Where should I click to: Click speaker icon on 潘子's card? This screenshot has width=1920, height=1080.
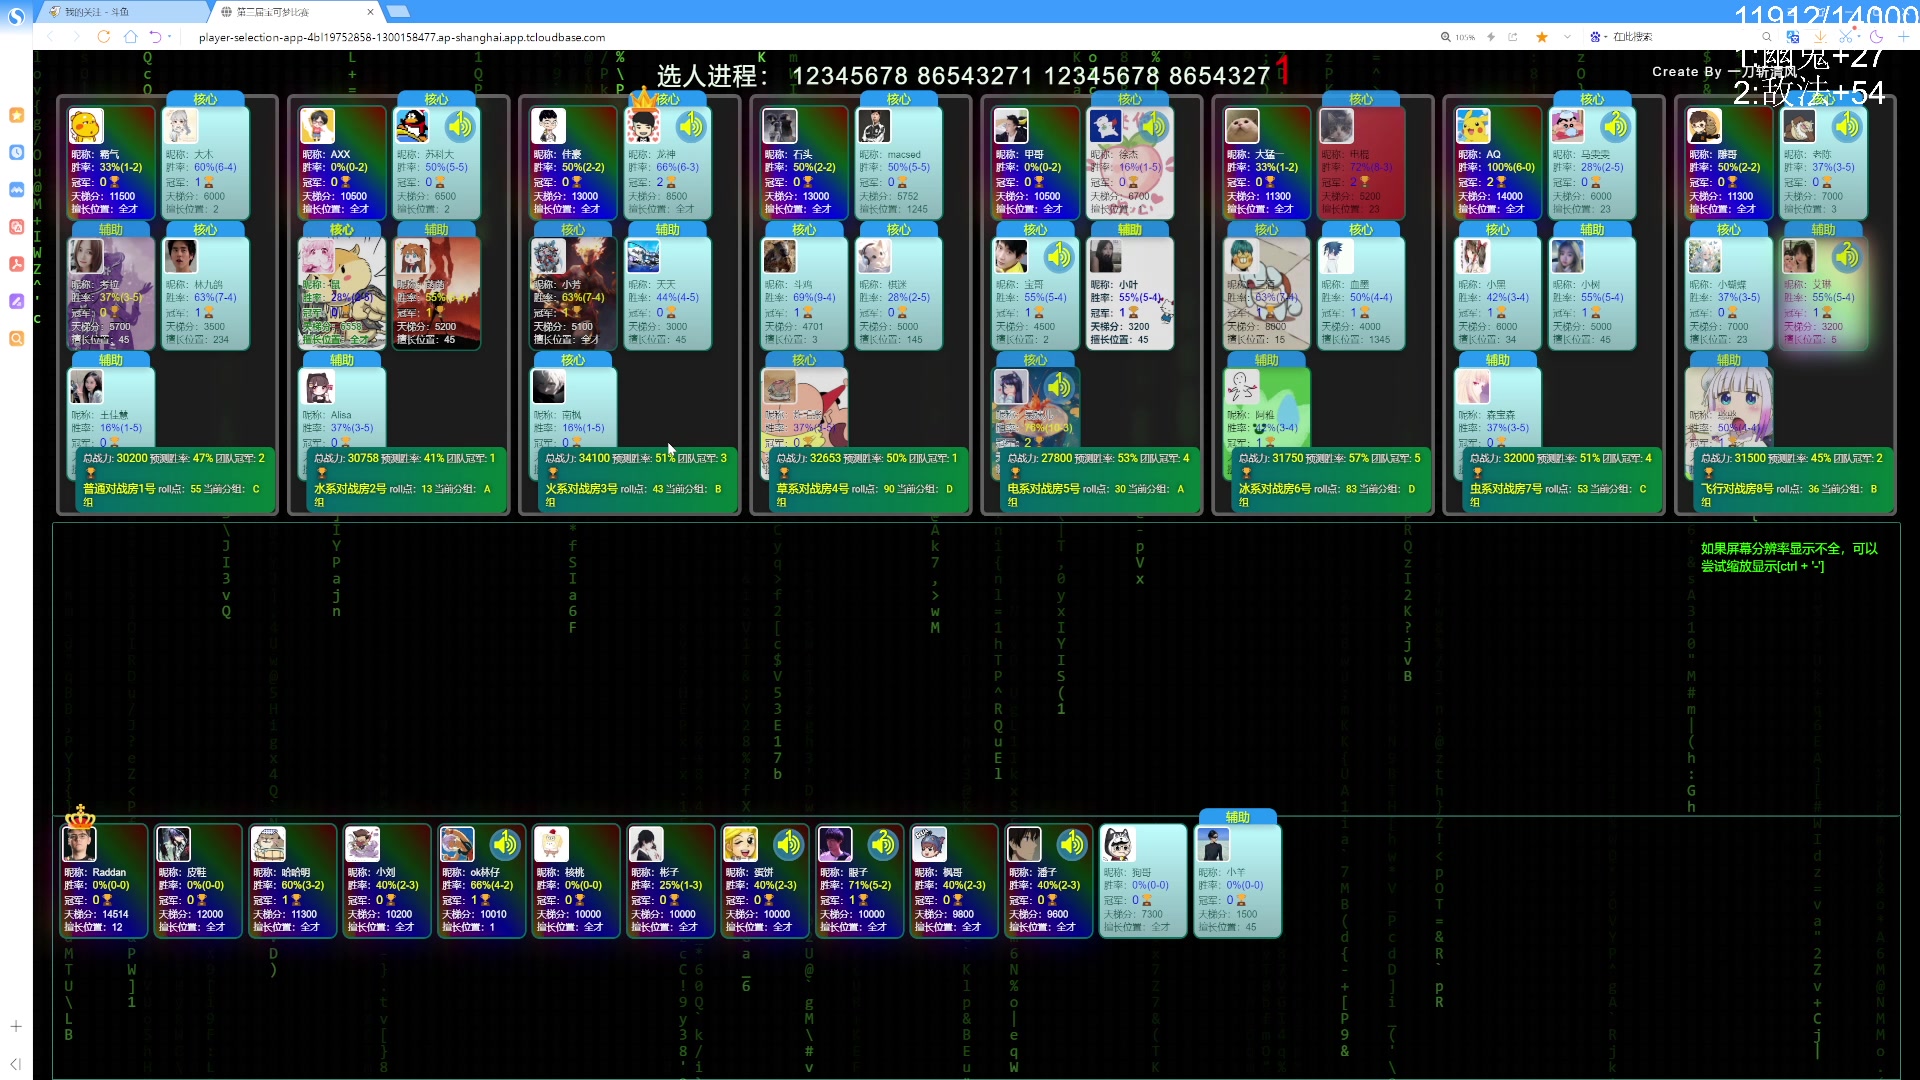click(x=1071, y=845)
